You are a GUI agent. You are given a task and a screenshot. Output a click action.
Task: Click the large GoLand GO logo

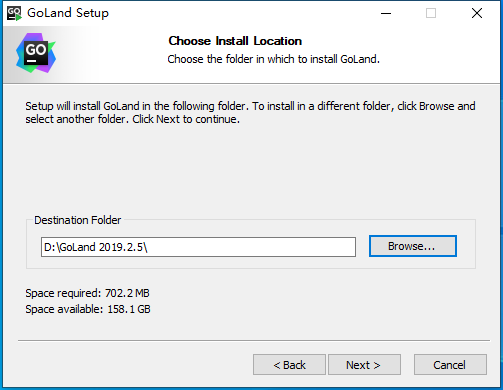click(x=36, y=53)
